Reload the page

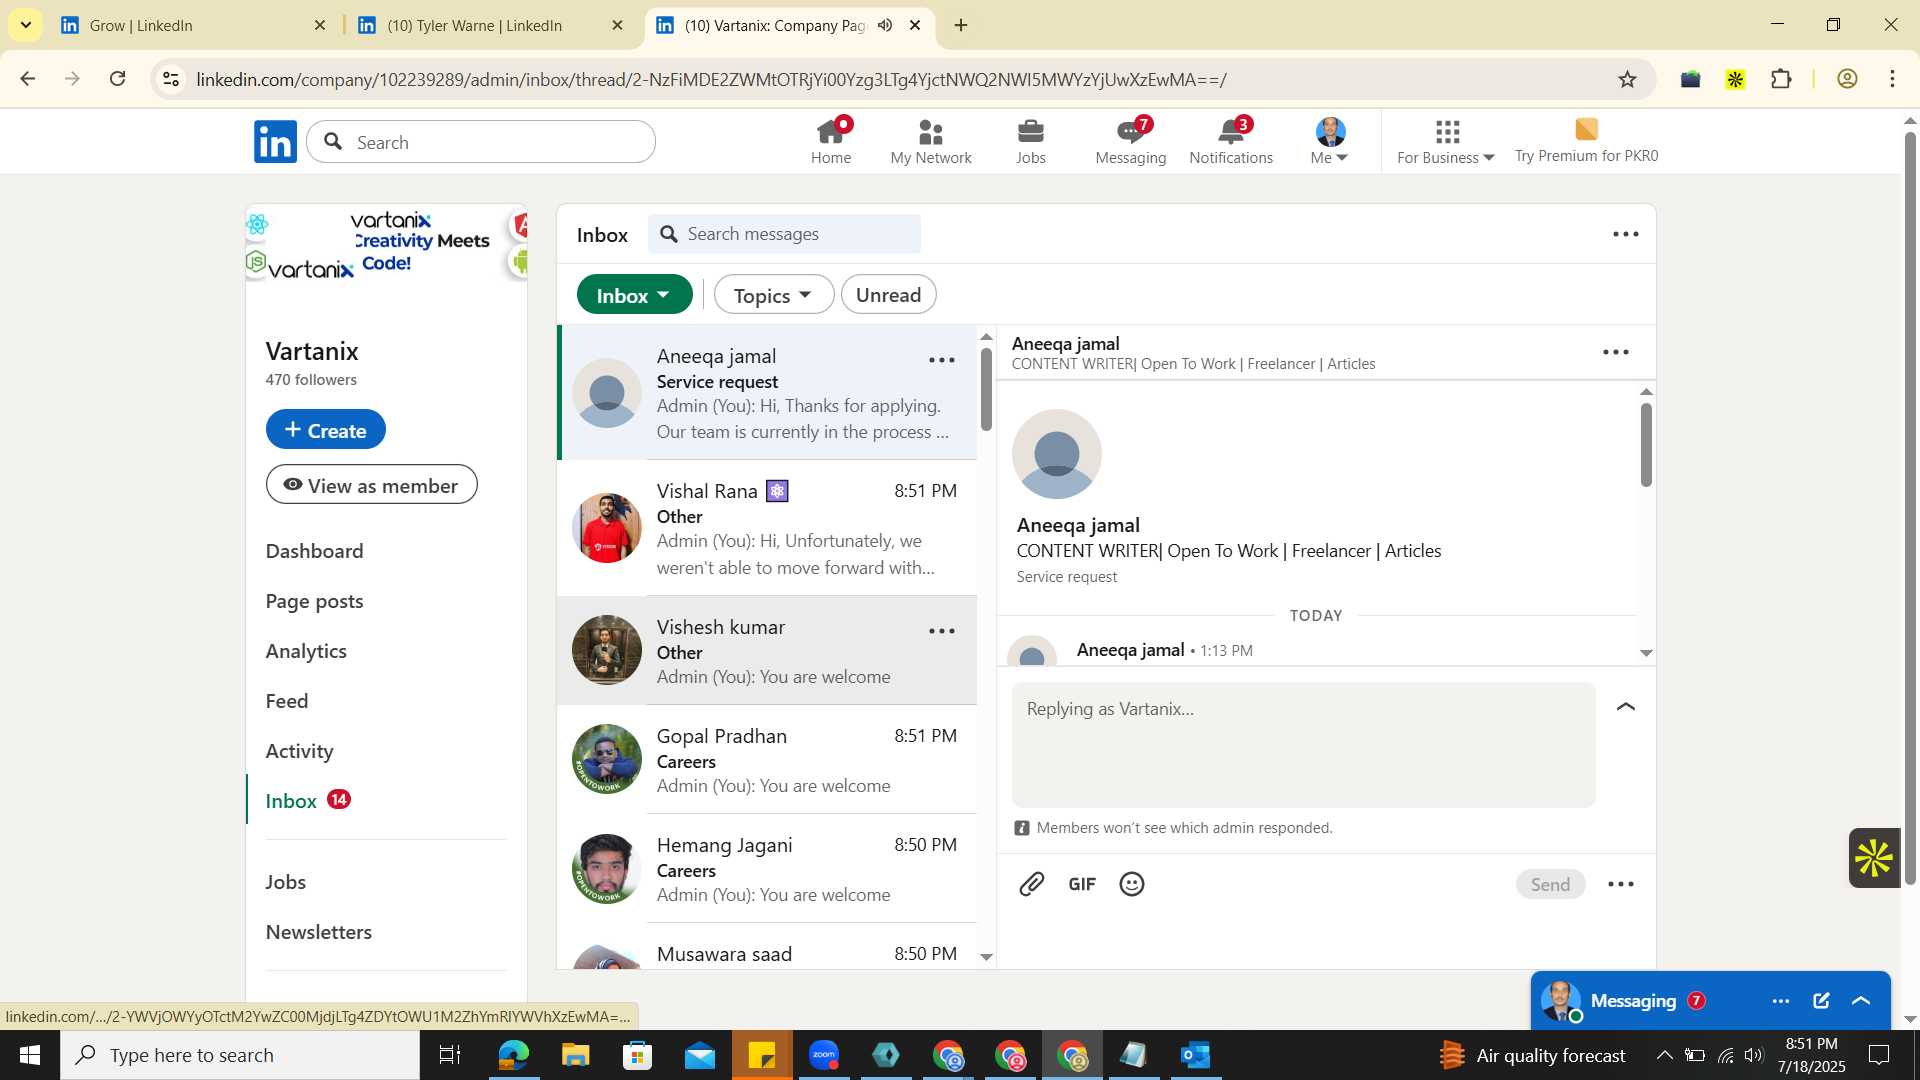coord(118,79)
